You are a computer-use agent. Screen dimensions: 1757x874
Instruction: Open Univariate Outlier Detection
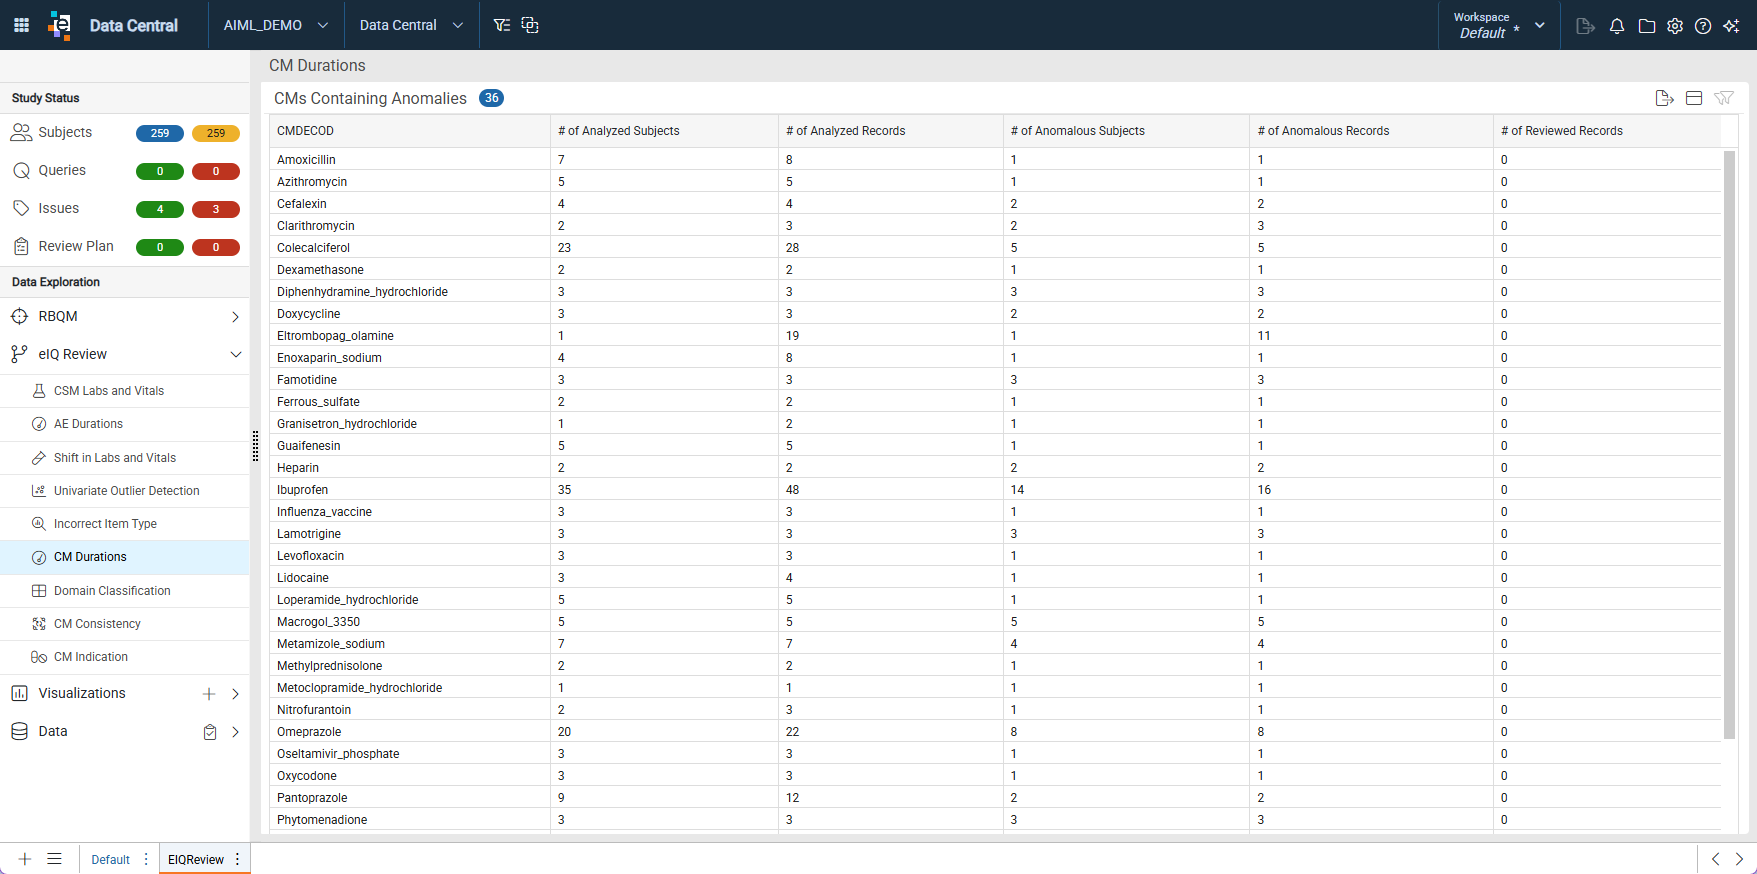click(x=125, y=491)
